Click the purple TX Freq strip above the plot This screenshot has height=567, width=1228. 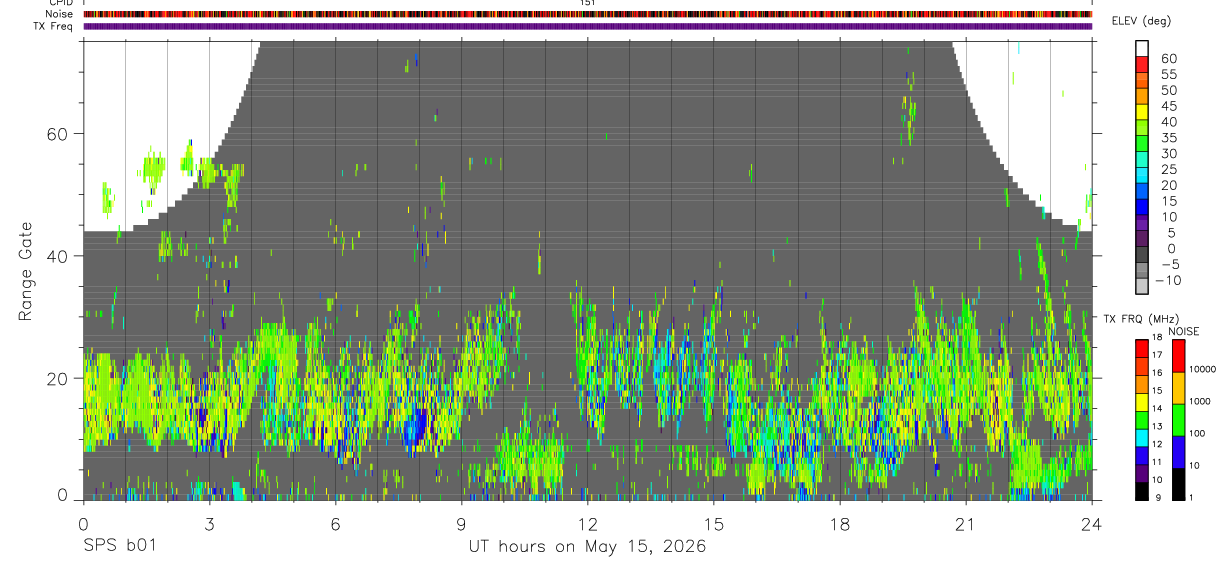[x=587, y=27]
